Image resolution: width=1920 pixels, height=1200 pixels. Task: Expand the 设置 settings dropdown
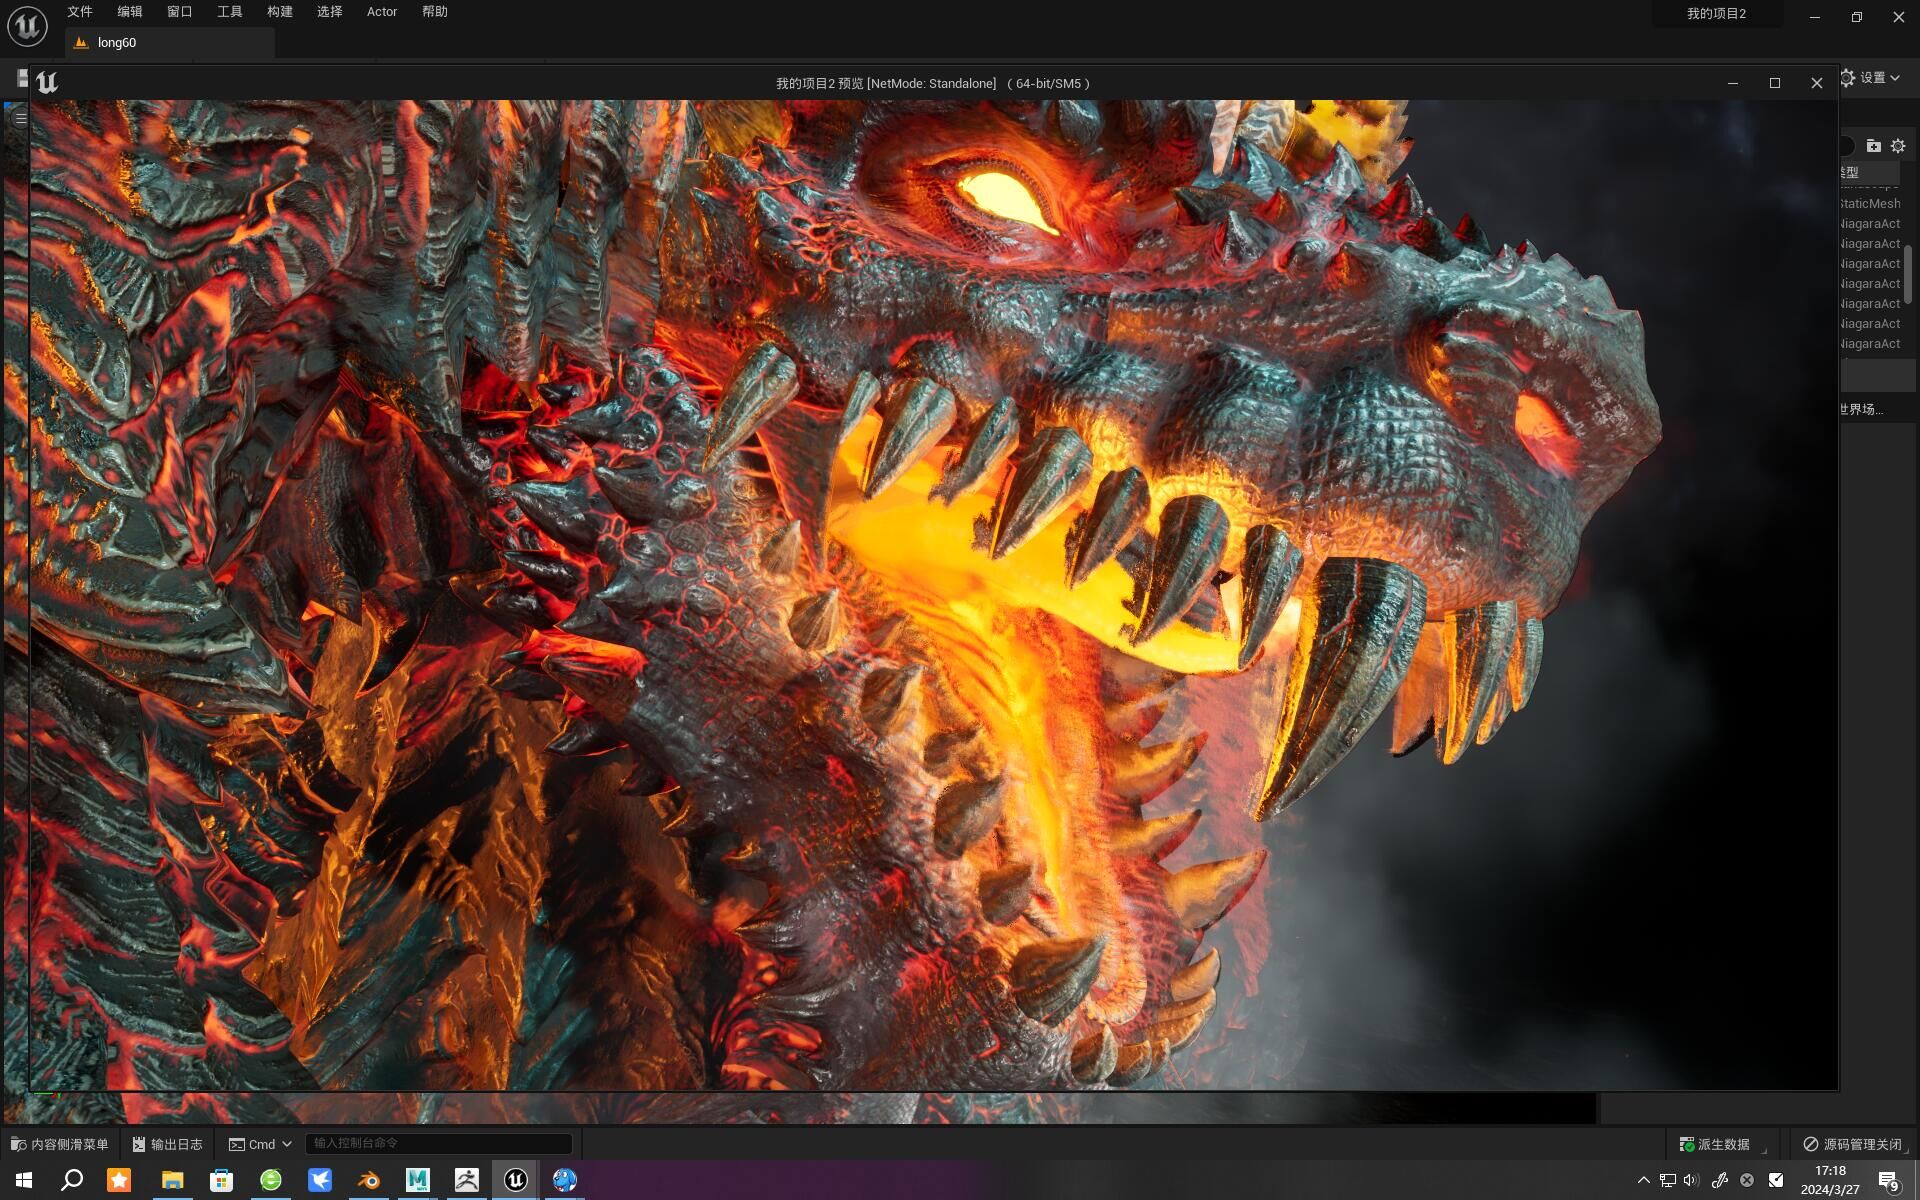tap(1871, 77)
